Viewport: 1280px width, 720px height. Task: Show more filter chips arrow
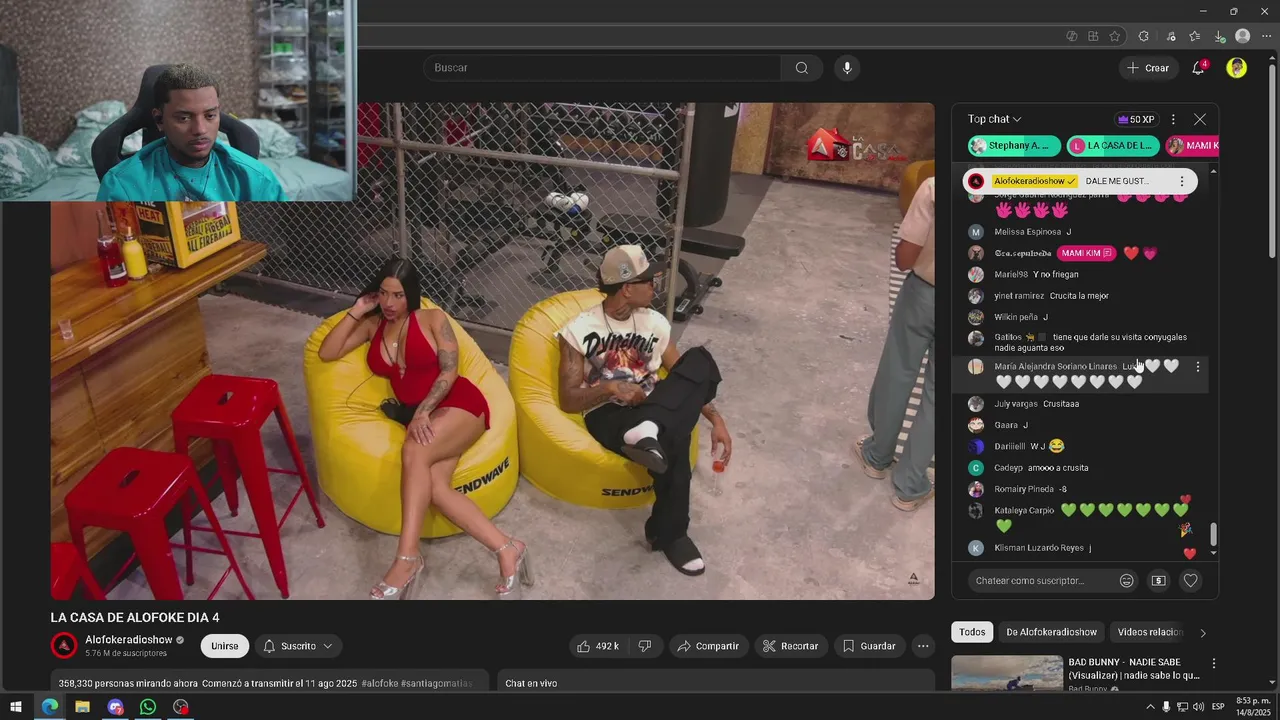tap(1203, 632)
